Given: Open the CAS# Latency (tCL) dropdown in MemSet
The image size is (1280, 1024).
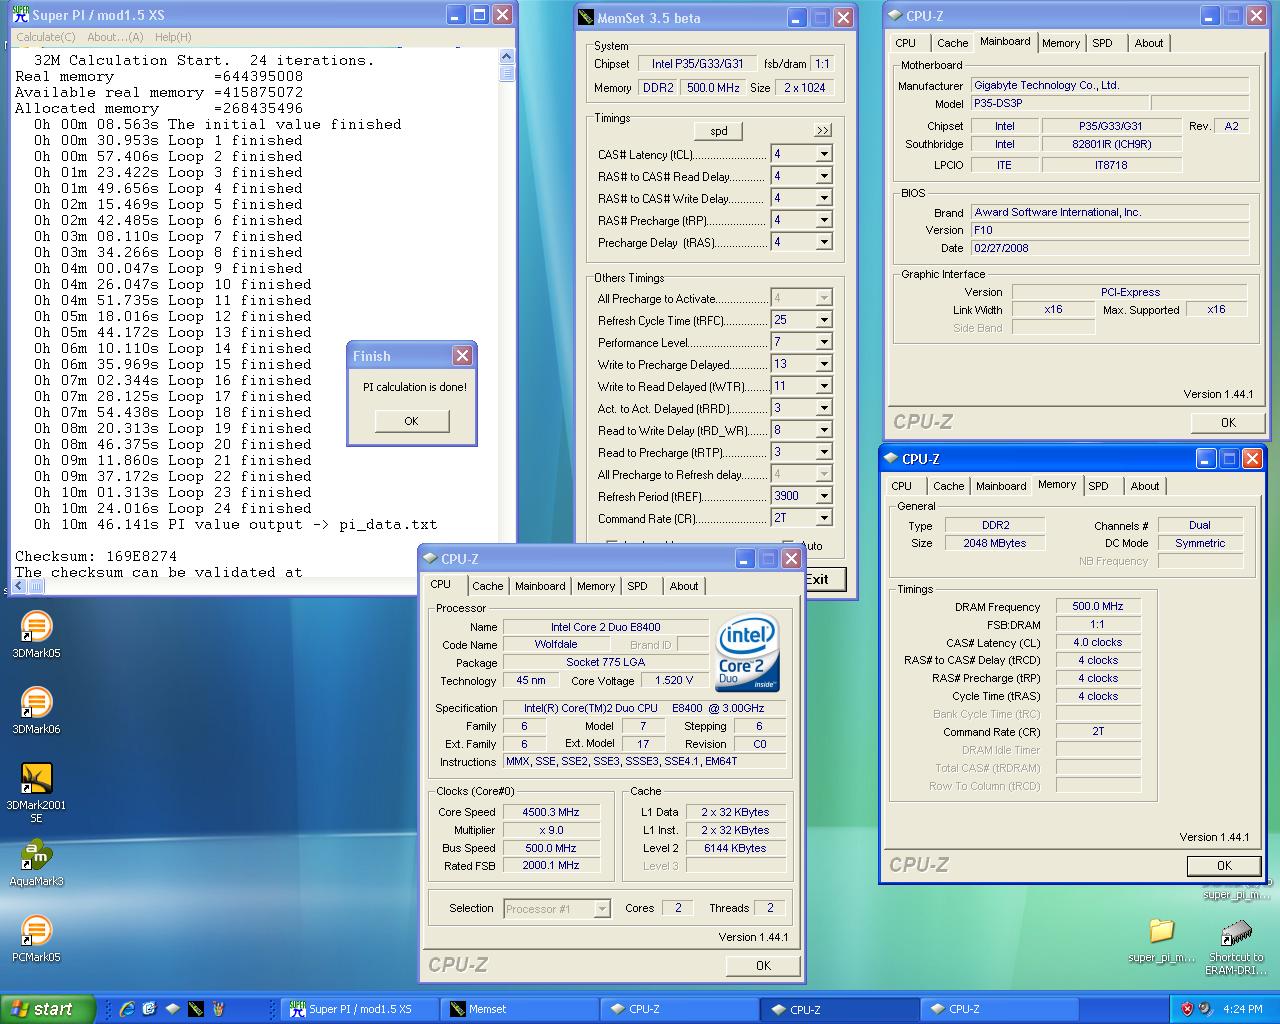Looking at the screenshot, I should [824, 154].
